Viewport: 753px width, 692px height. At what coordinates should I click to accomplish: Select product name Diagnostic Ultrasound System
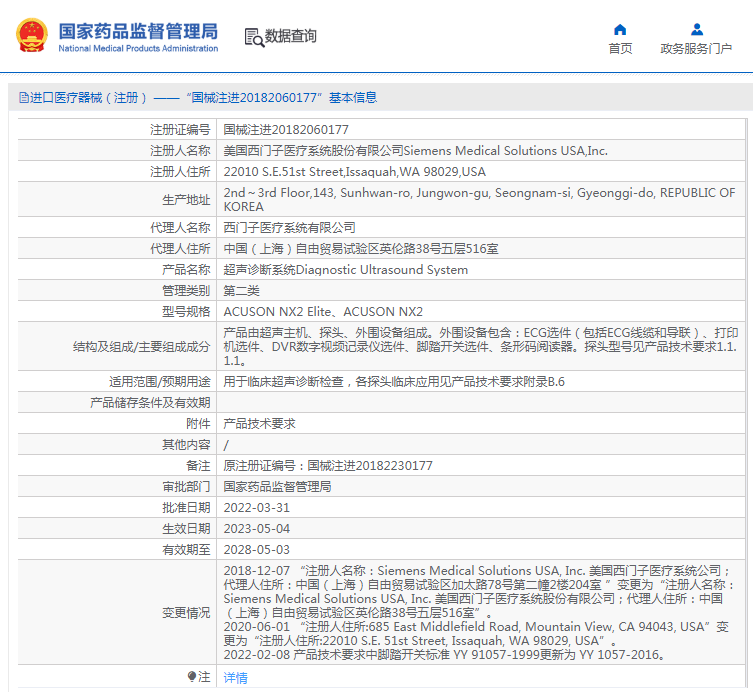click(x=346, y=270)
